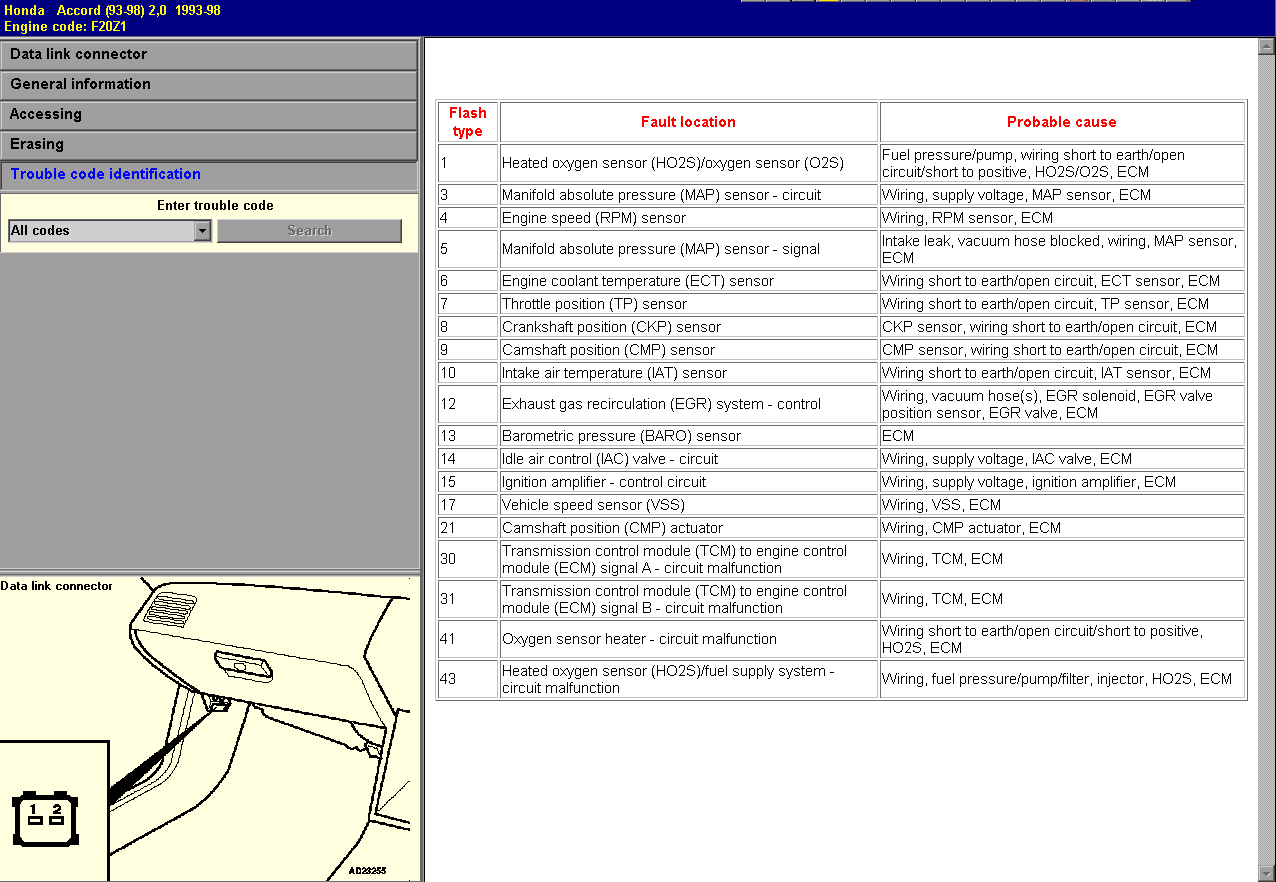Select 'Idle air control (IAC) valve - circuit'
Viewport: 1276px width, 882px height.
[610, 459]
